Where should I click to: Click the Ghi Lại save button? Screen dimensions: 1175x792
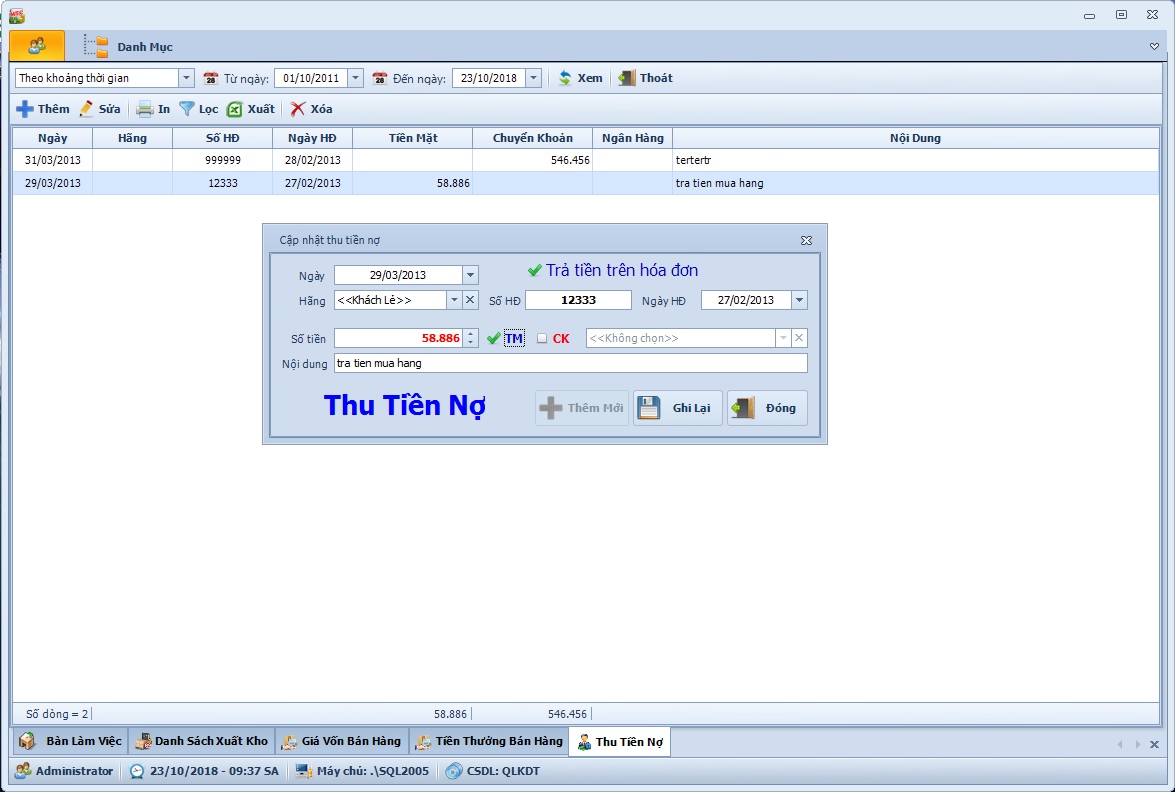tap(677, 408)
